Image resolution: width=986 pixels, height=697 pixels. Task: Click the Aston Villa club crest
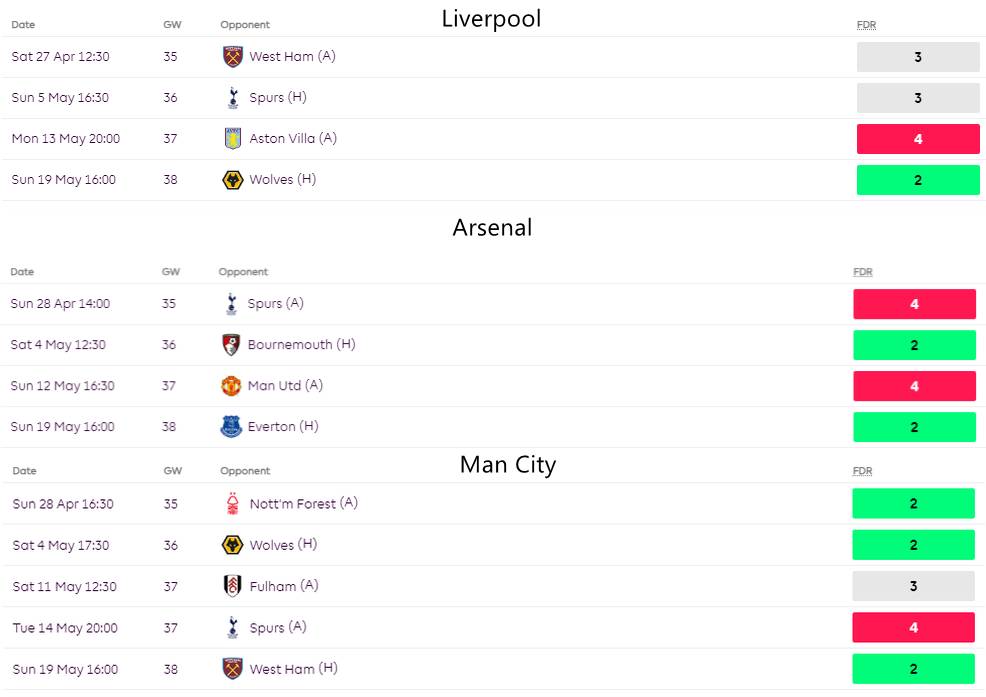[x=233, y=139]
